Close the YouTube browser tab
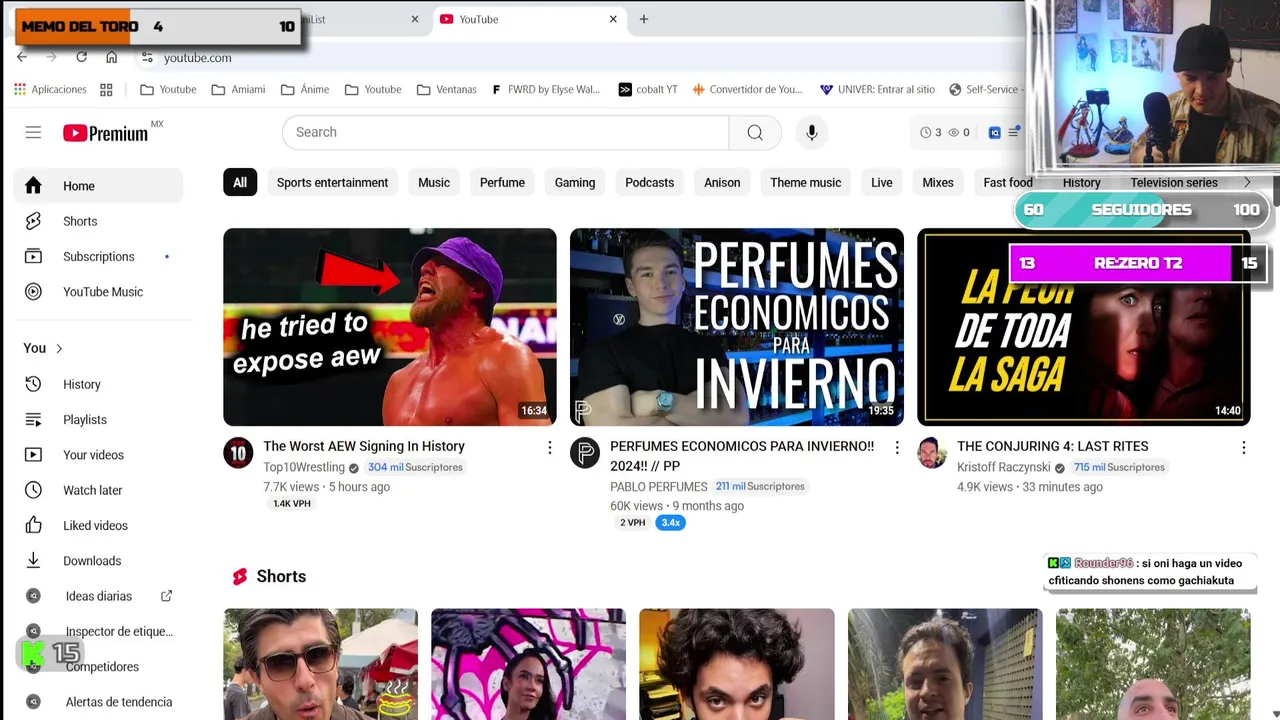Image resolution: width=1280 pixels, height=720 pixels. 613,19
